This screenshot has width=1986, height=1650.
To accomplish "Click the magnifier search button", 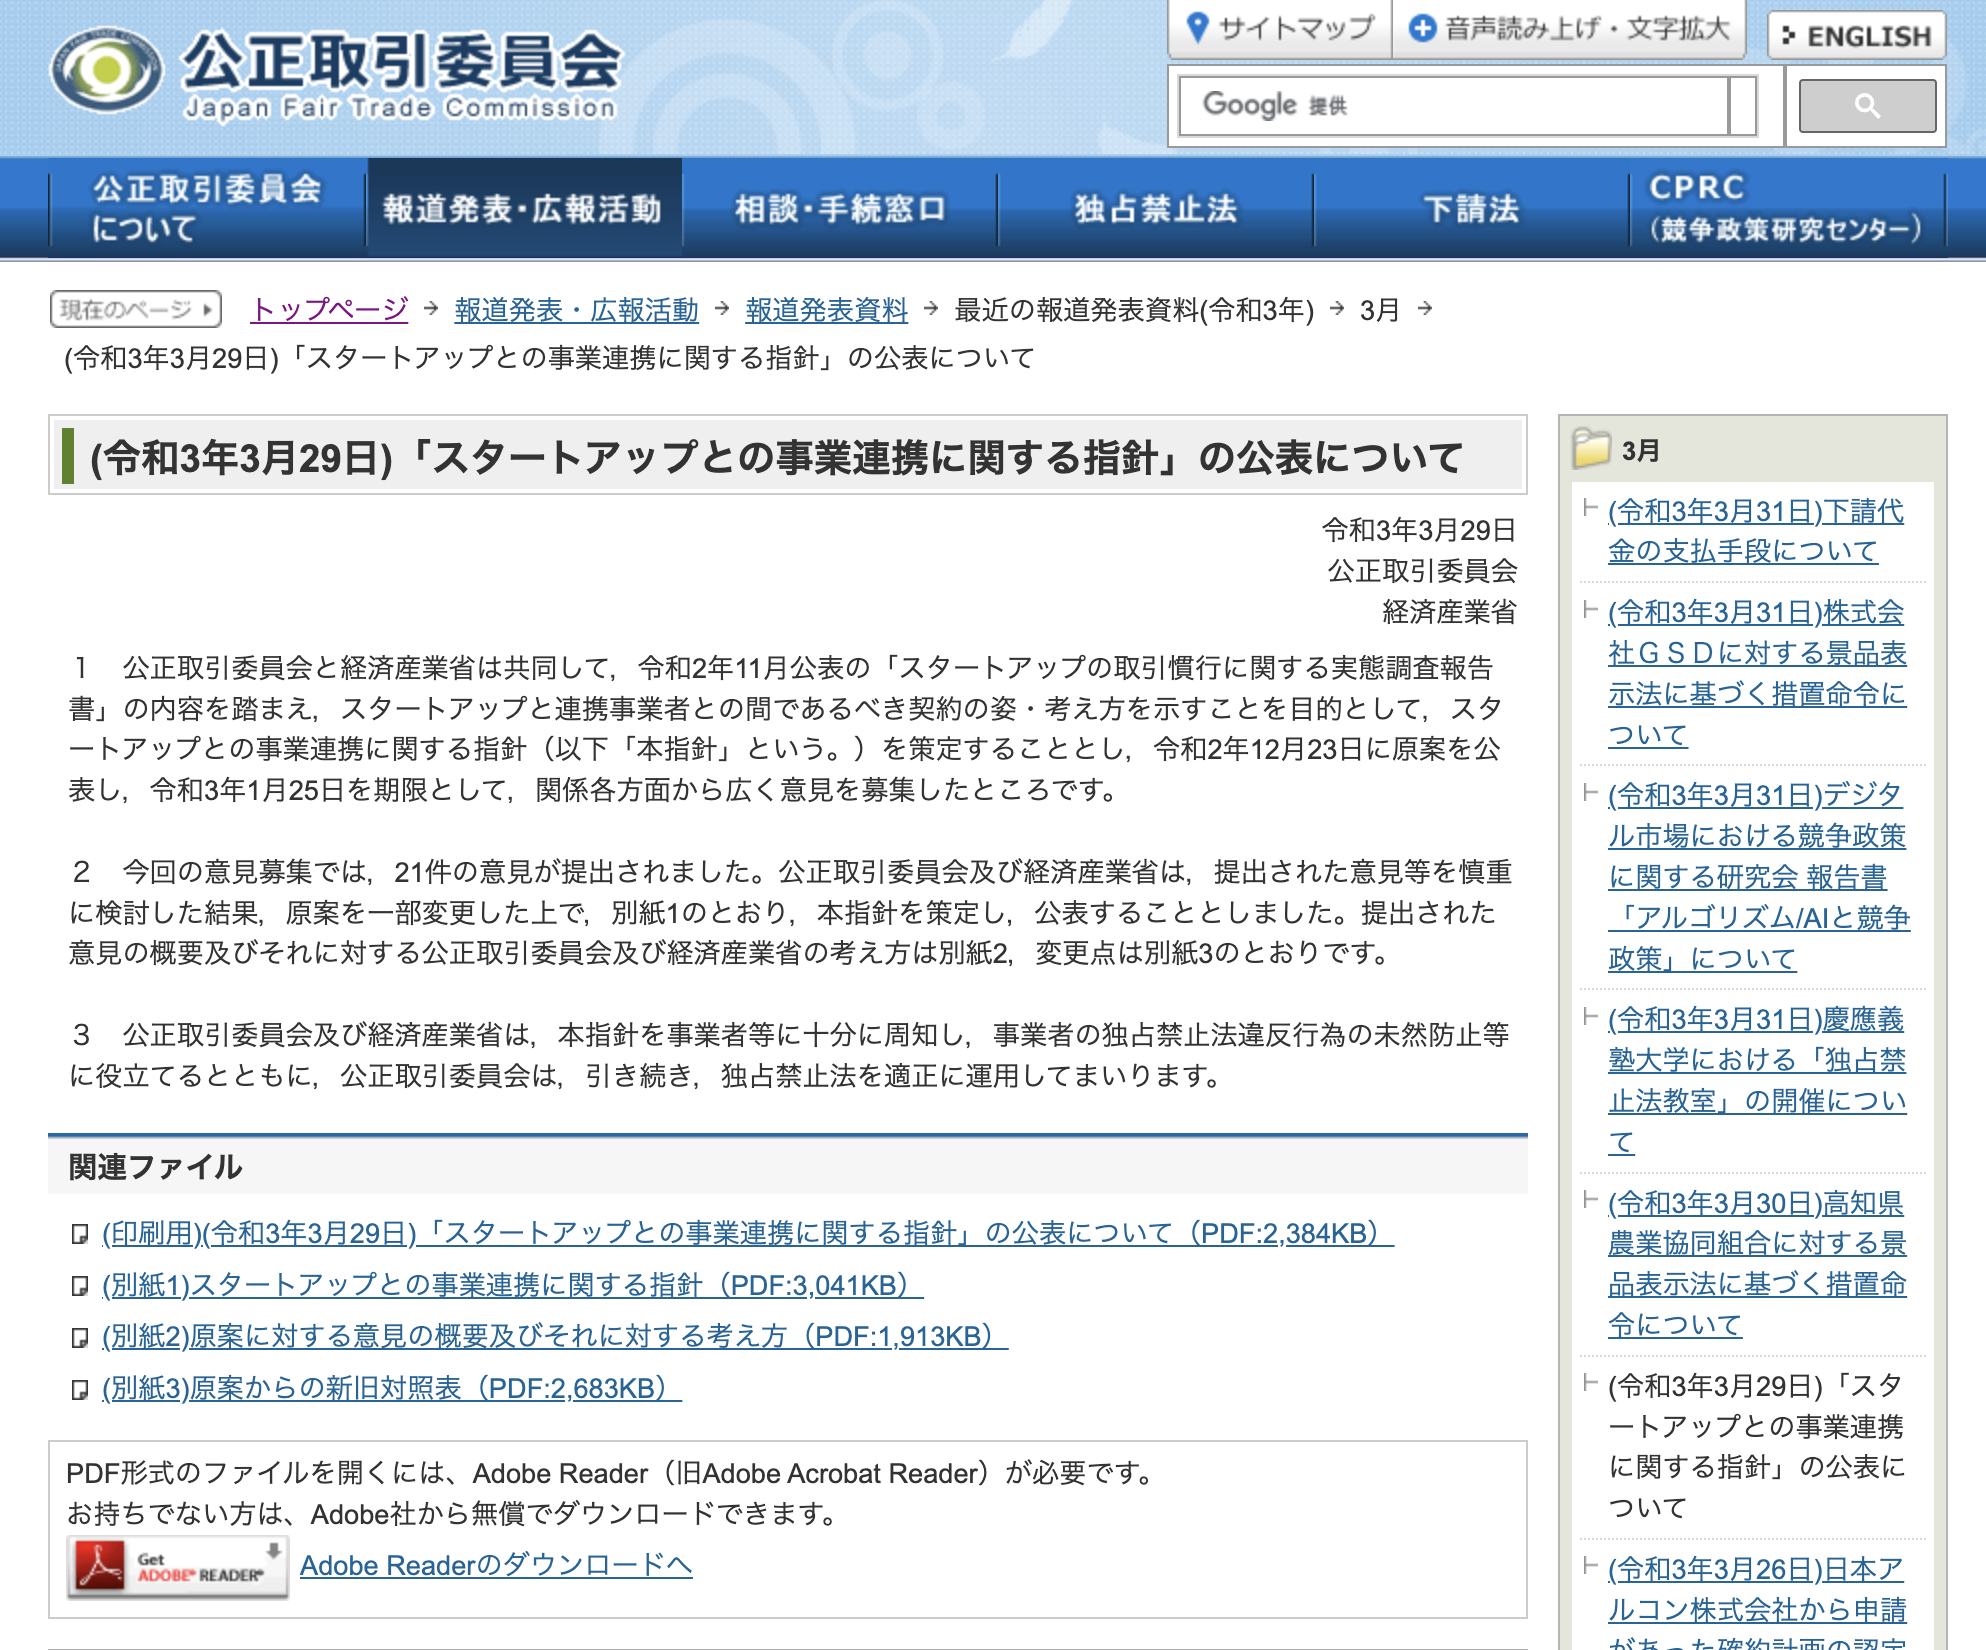I will click(1867, 106).
